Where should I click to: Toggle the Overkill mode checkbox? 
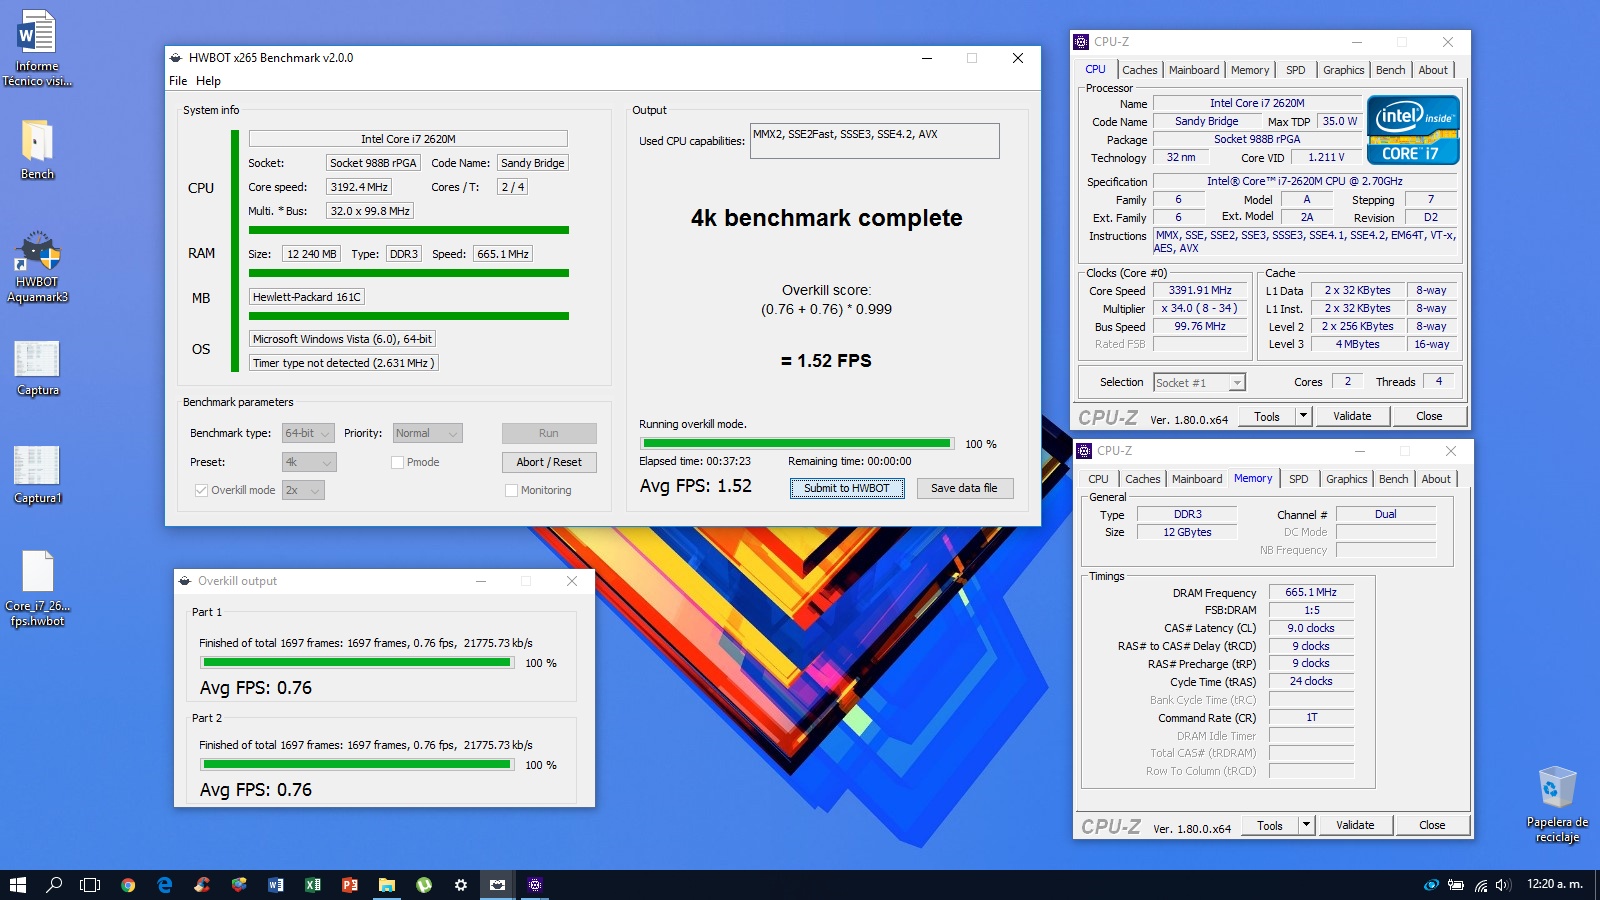(201, 490)
